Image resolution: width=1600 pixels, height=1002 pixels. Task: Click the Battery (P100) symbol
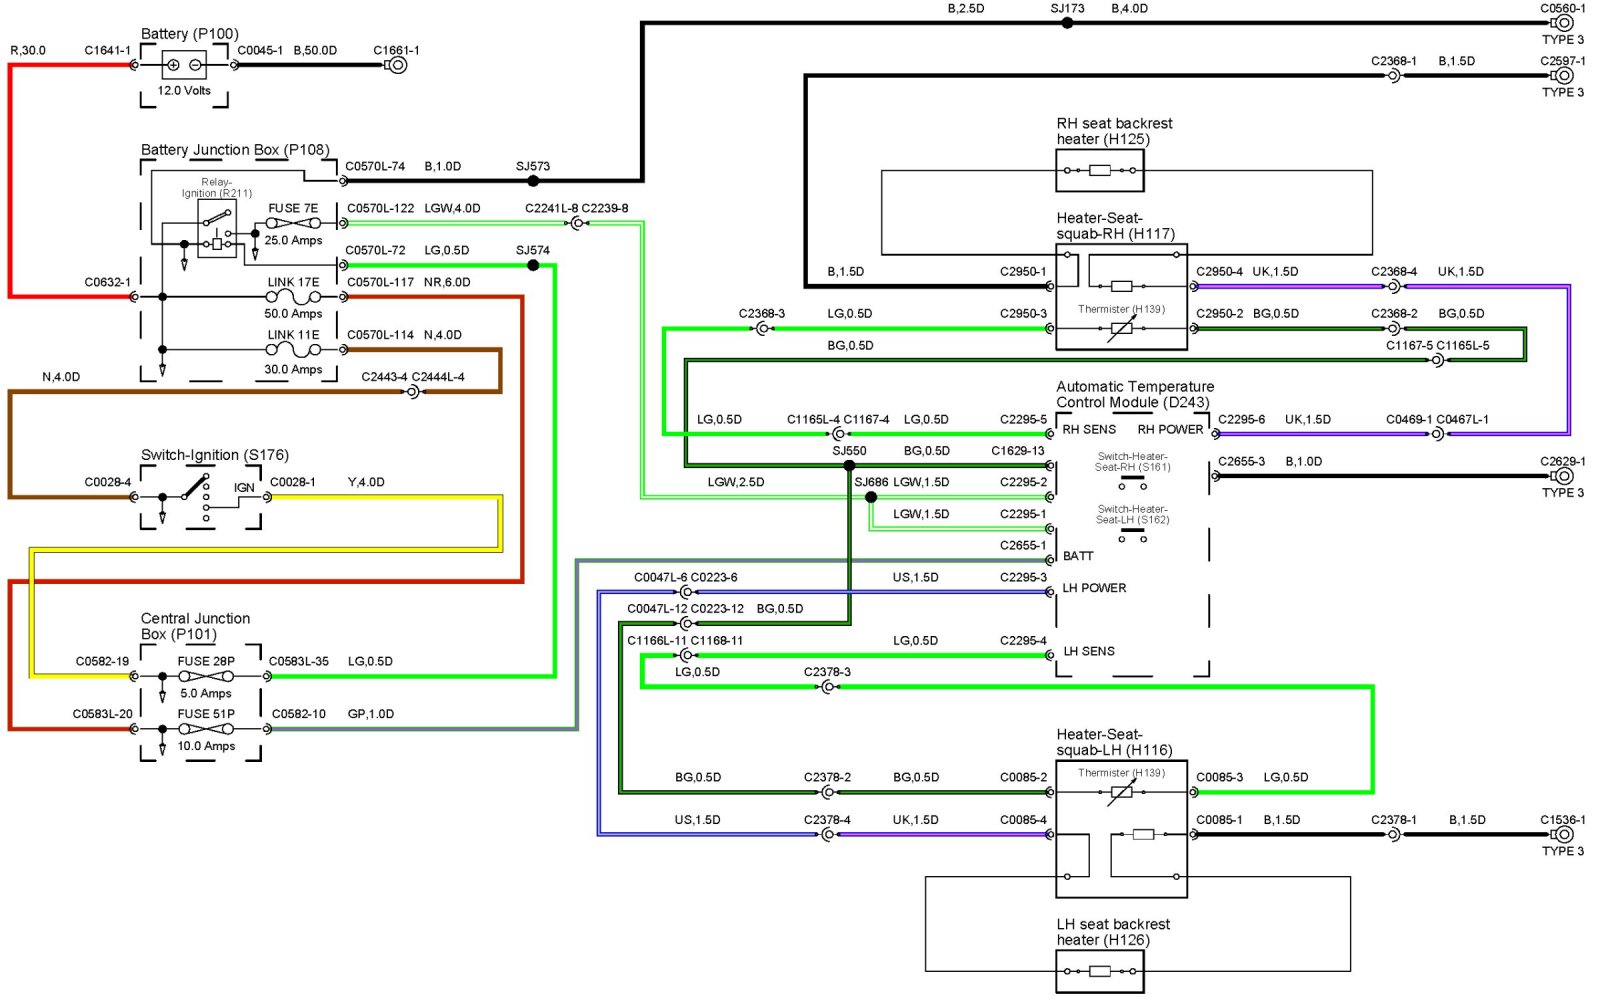[x=184, y=65]
